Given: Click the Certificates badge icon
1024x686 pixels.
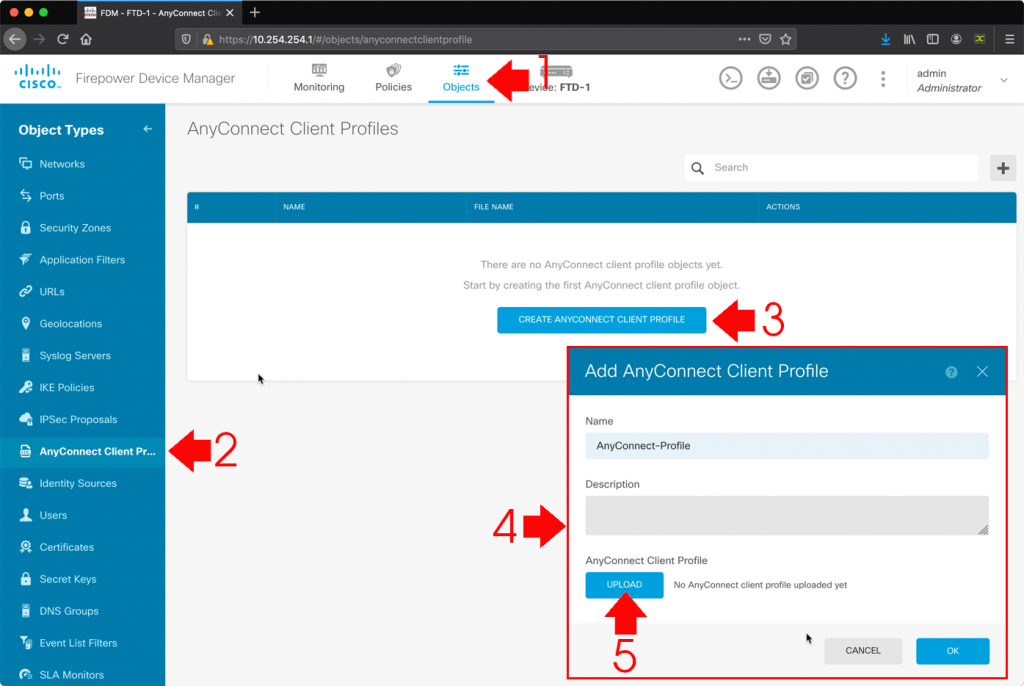Looking at the screenshot, I should [25, 547].
